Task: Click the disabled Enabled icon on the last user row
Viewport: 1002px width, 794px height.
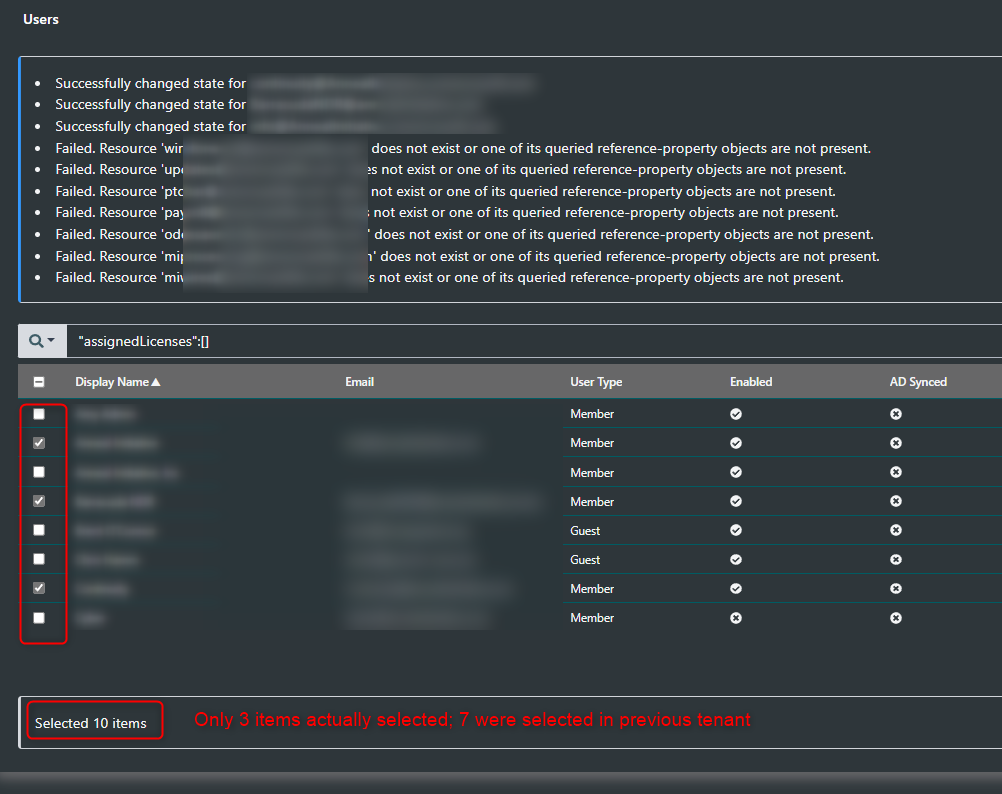Action: pyautogui.click(x=736, y=617)
